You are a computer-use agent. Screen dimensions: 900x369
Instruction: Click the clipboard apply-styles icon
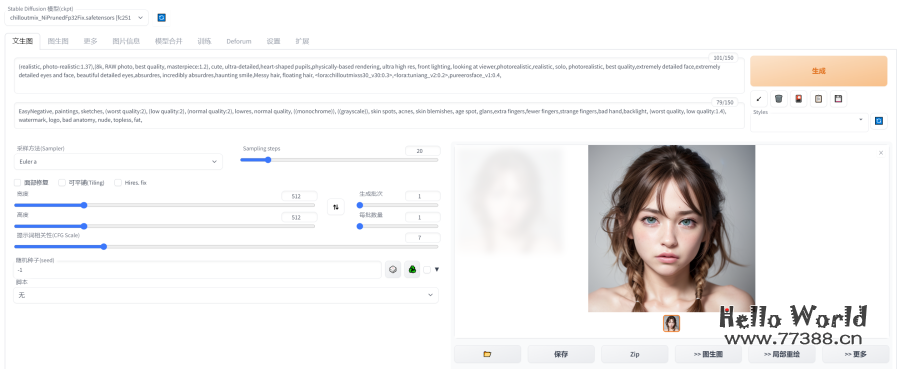click(x=818, y=99)
